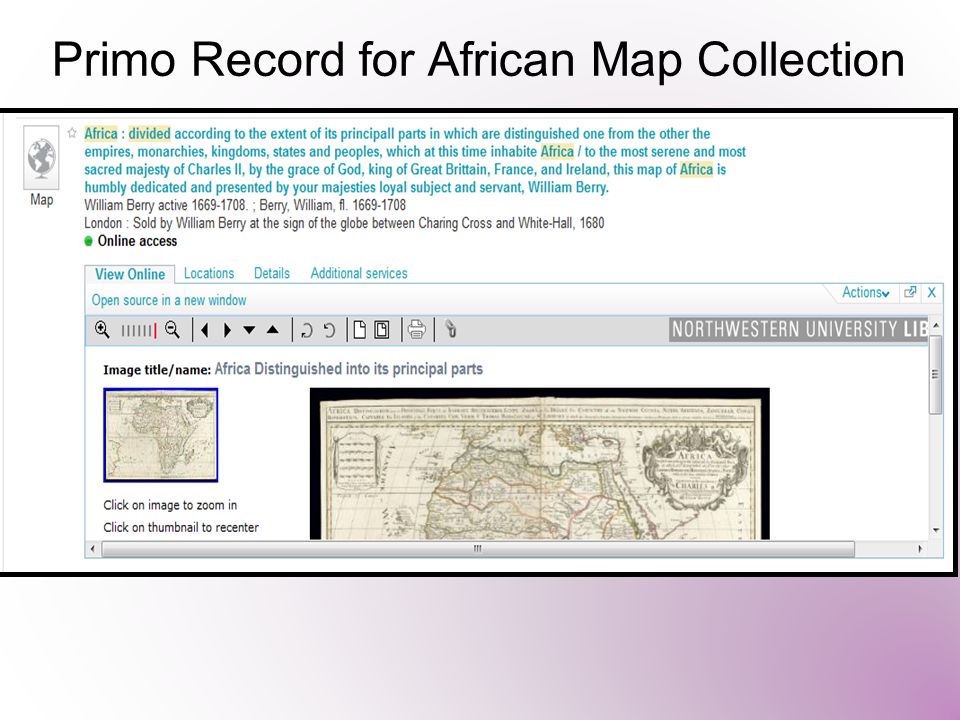The width and height of the screenshot is (960, 720).
Task: Pan the map left with arrow
Action: 204,330
